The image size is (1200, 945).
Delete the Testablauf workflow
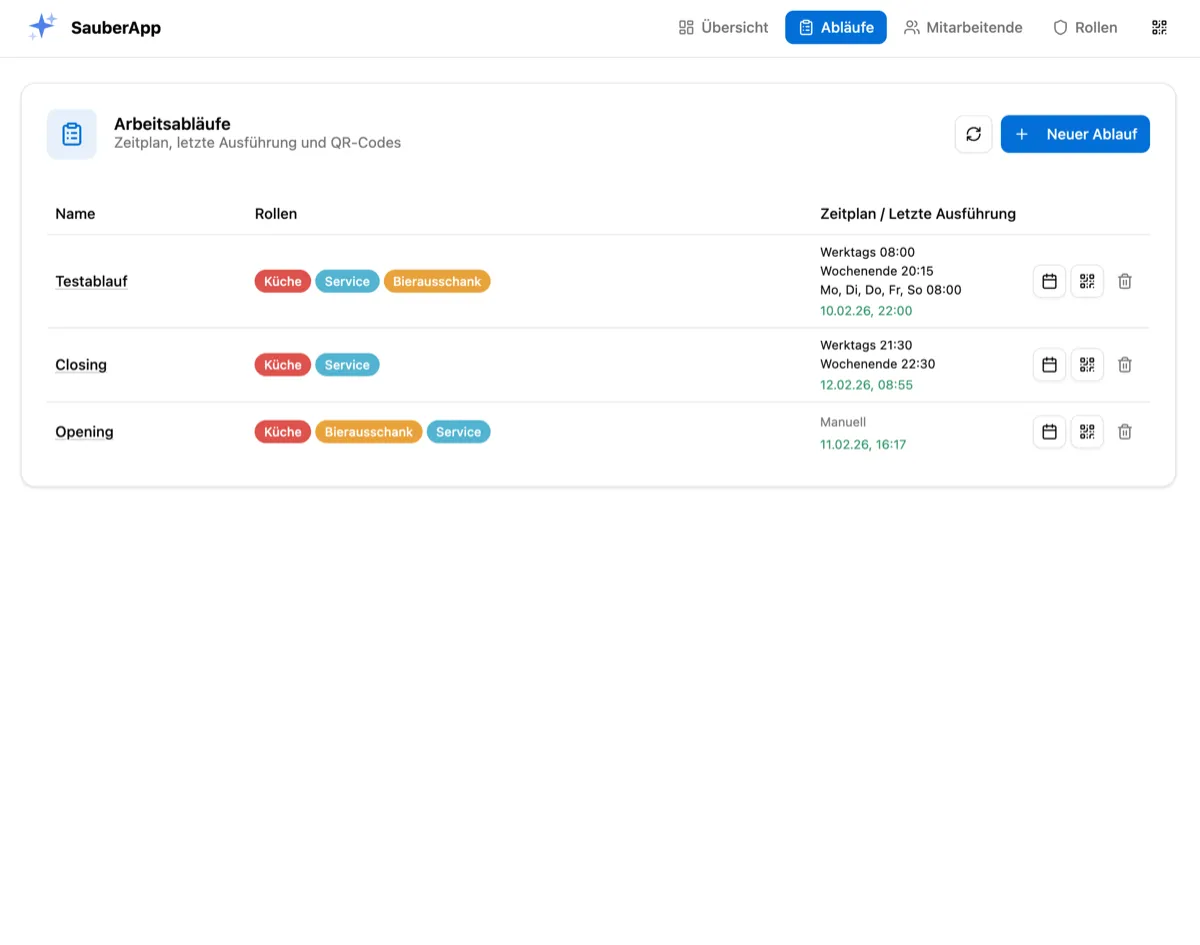[x=1124, y=281]
